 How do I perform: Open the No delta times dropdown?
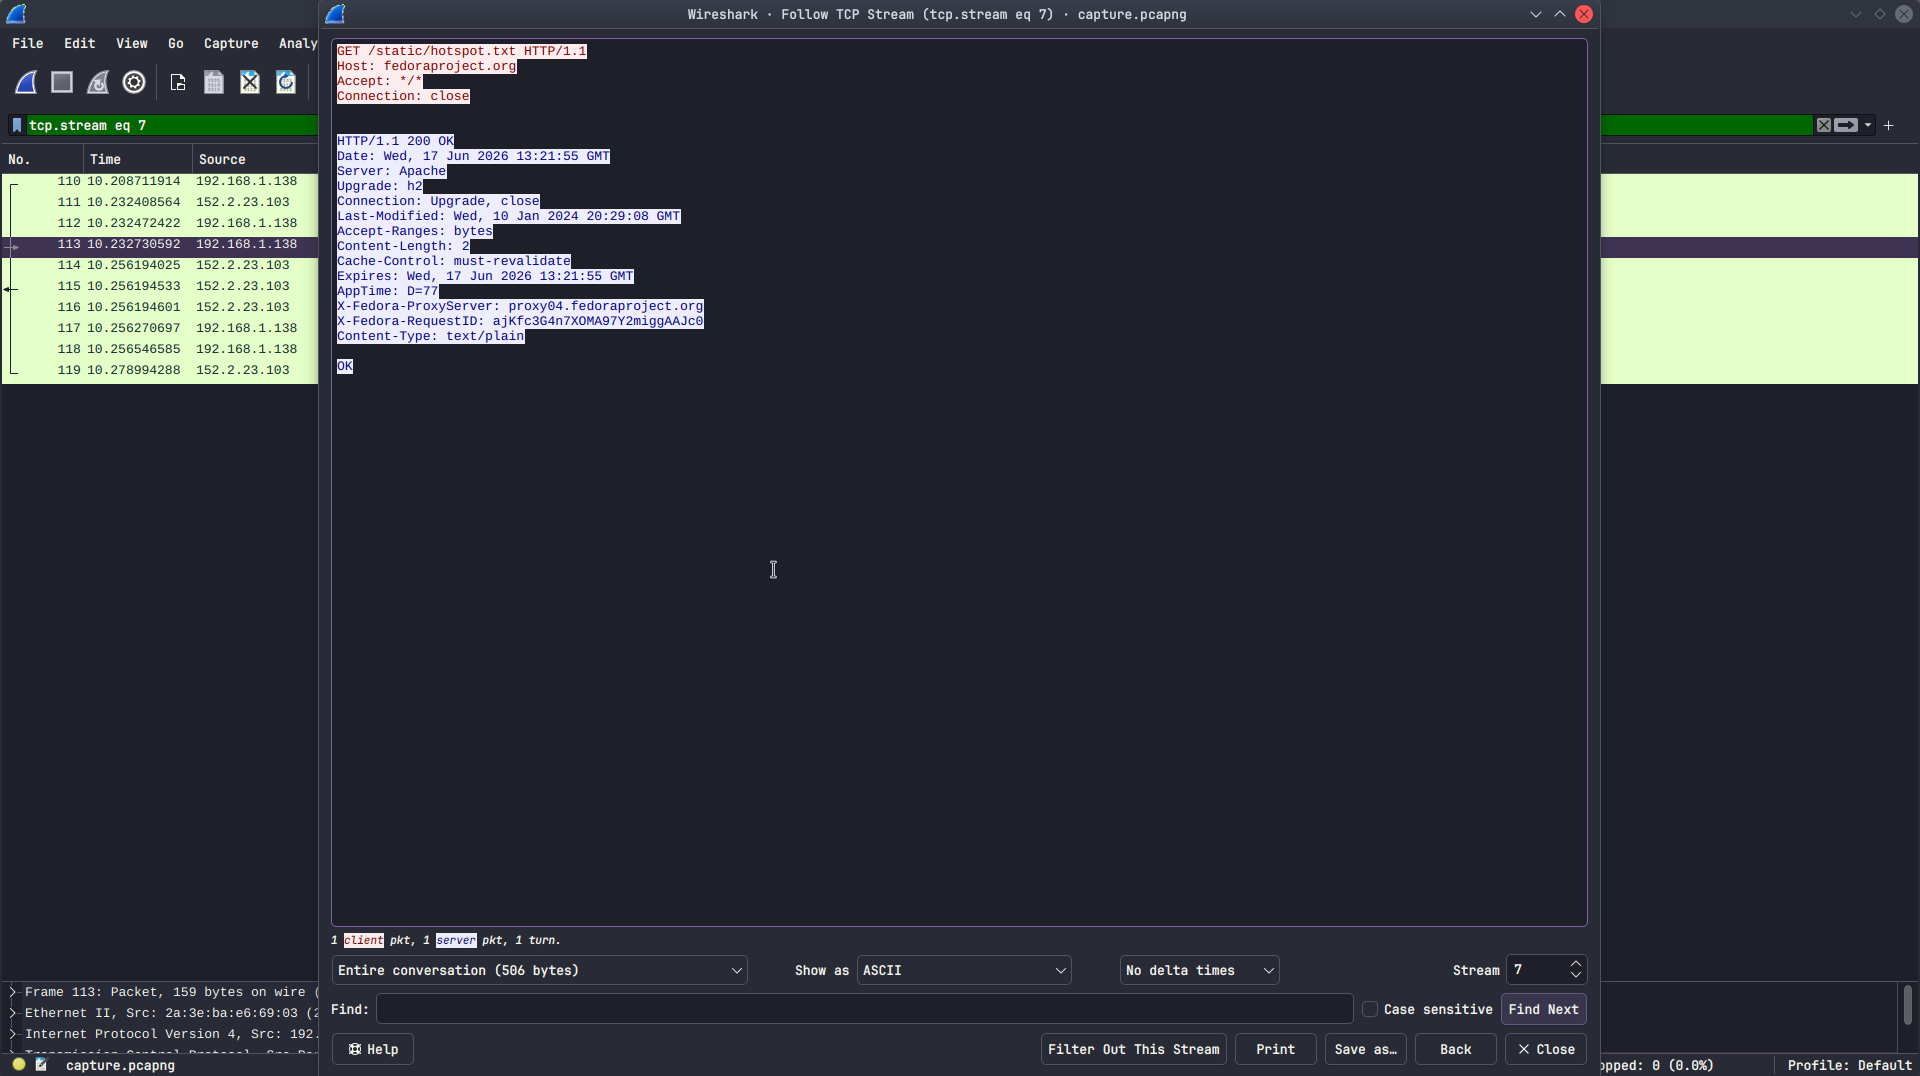point(1199,971)
